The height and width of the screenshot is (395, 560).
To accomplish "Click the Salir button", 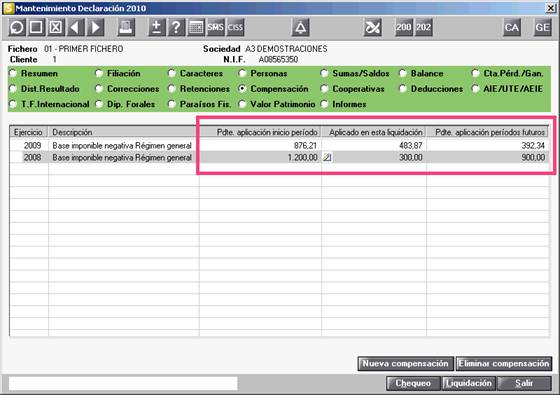I will (524, 383).
